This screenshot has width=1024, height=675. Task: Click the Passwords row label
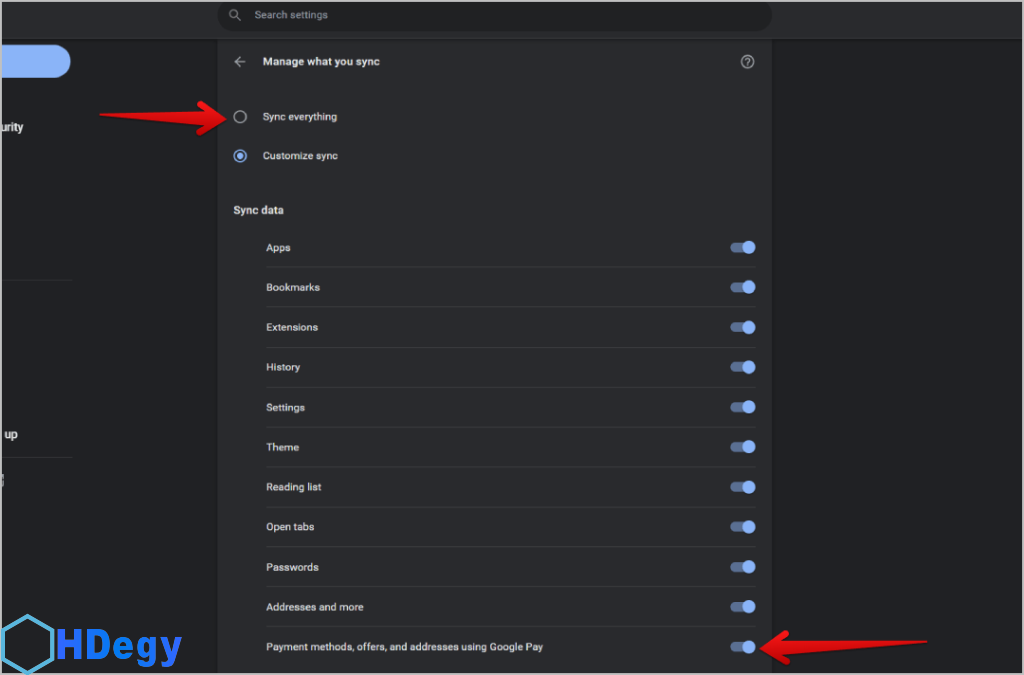click(x=292, y=567)
